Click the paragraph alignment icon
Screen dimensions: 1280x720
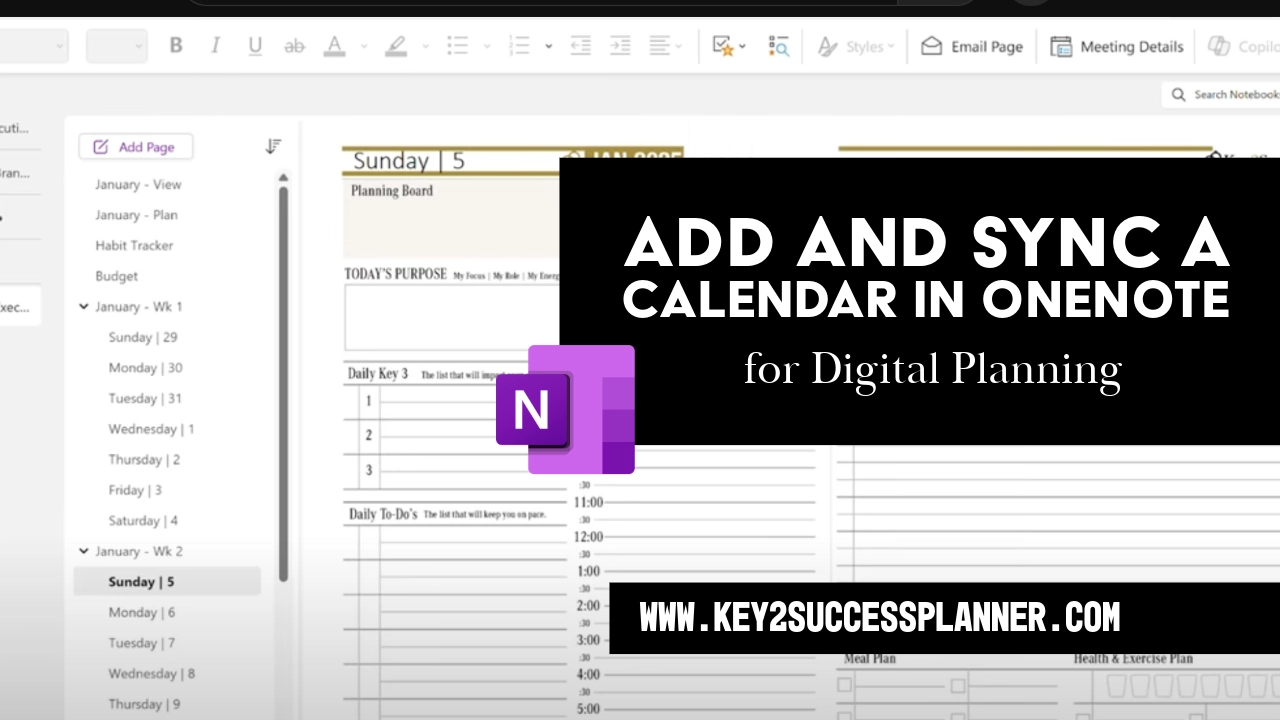click(659, 46)
